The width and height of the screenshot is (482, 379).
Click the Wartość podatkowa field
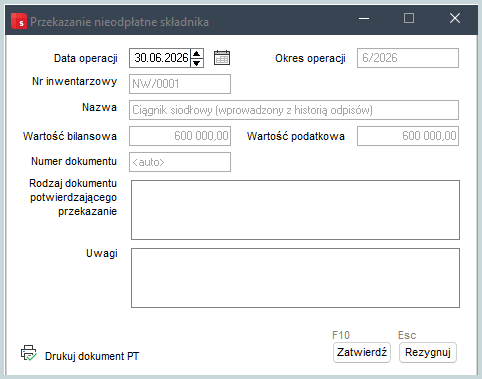pos(408,136)
